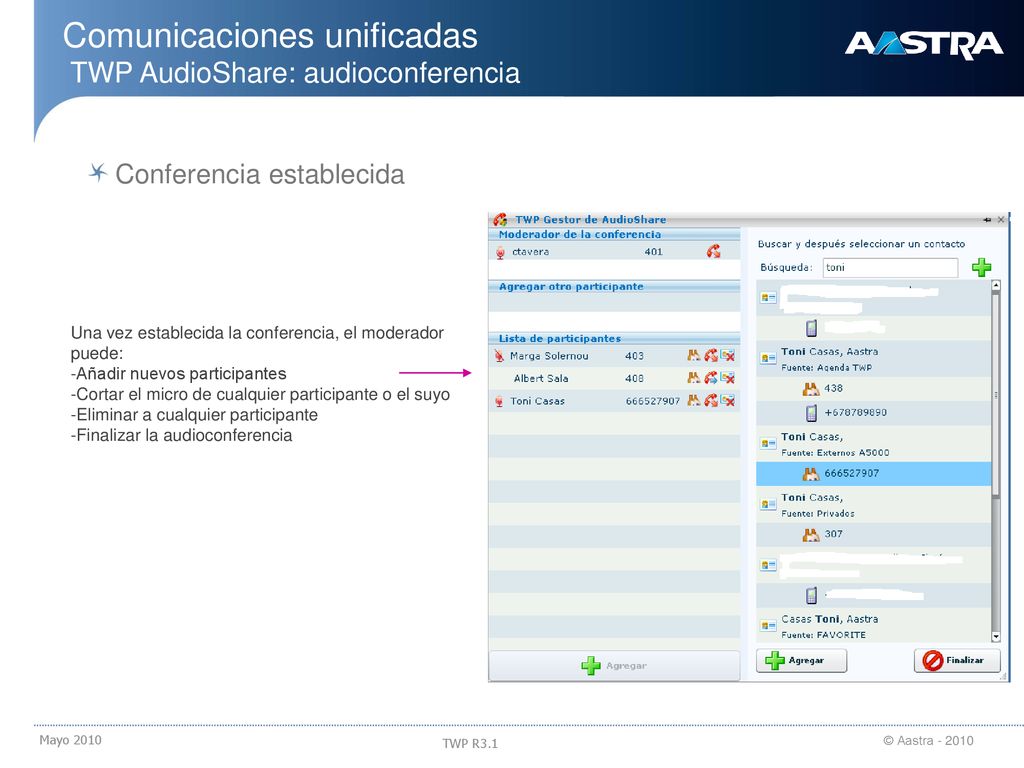Click the contact list scrollbar thumb

[996, 395]
